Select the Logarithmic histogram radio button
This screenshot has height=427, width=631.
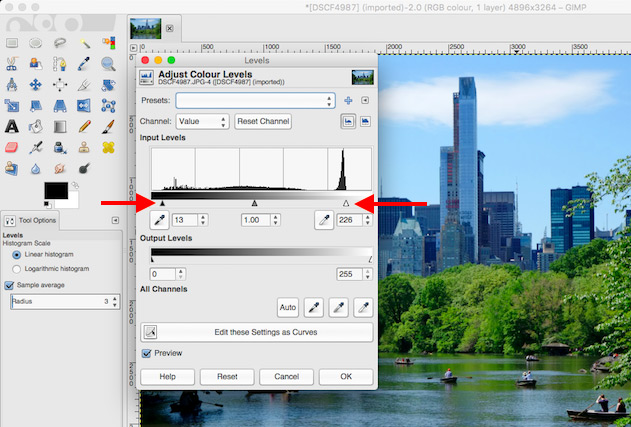tap(16, 268)
